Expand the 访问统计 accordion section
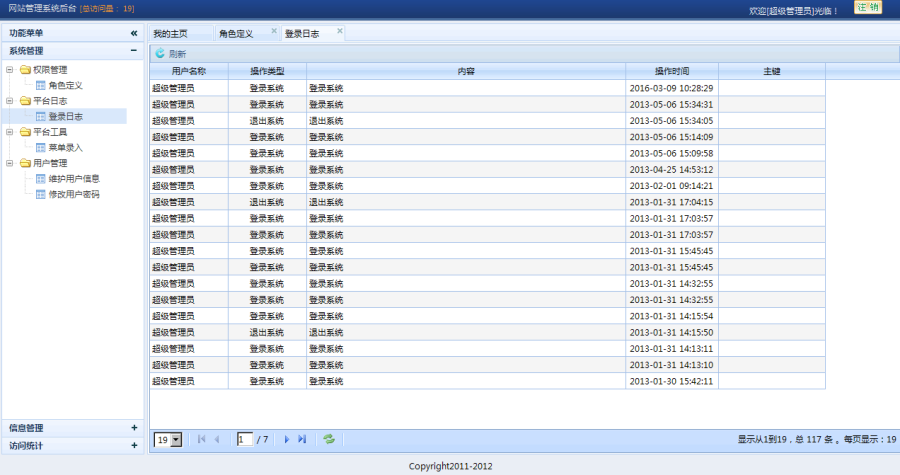900x475 pixels. coord(134,445)
